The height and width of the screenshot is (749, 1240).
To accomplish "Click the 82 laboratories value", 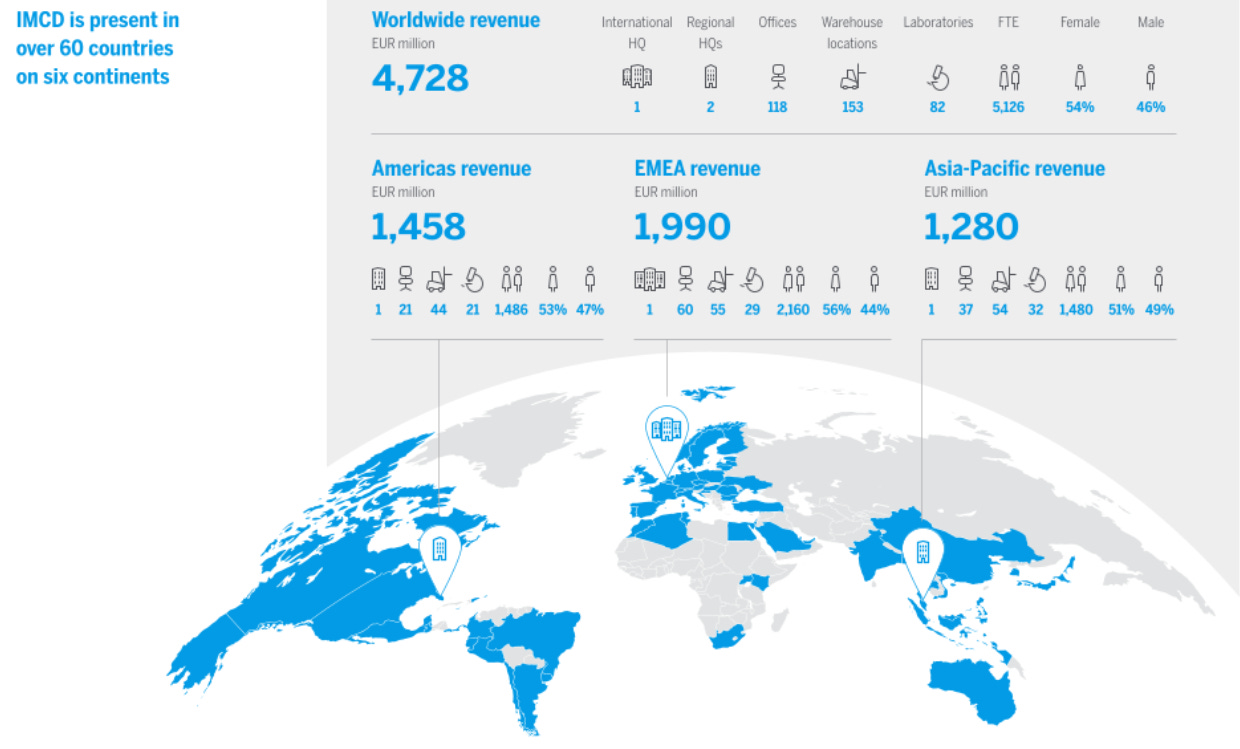I will (x=937, y=107).
